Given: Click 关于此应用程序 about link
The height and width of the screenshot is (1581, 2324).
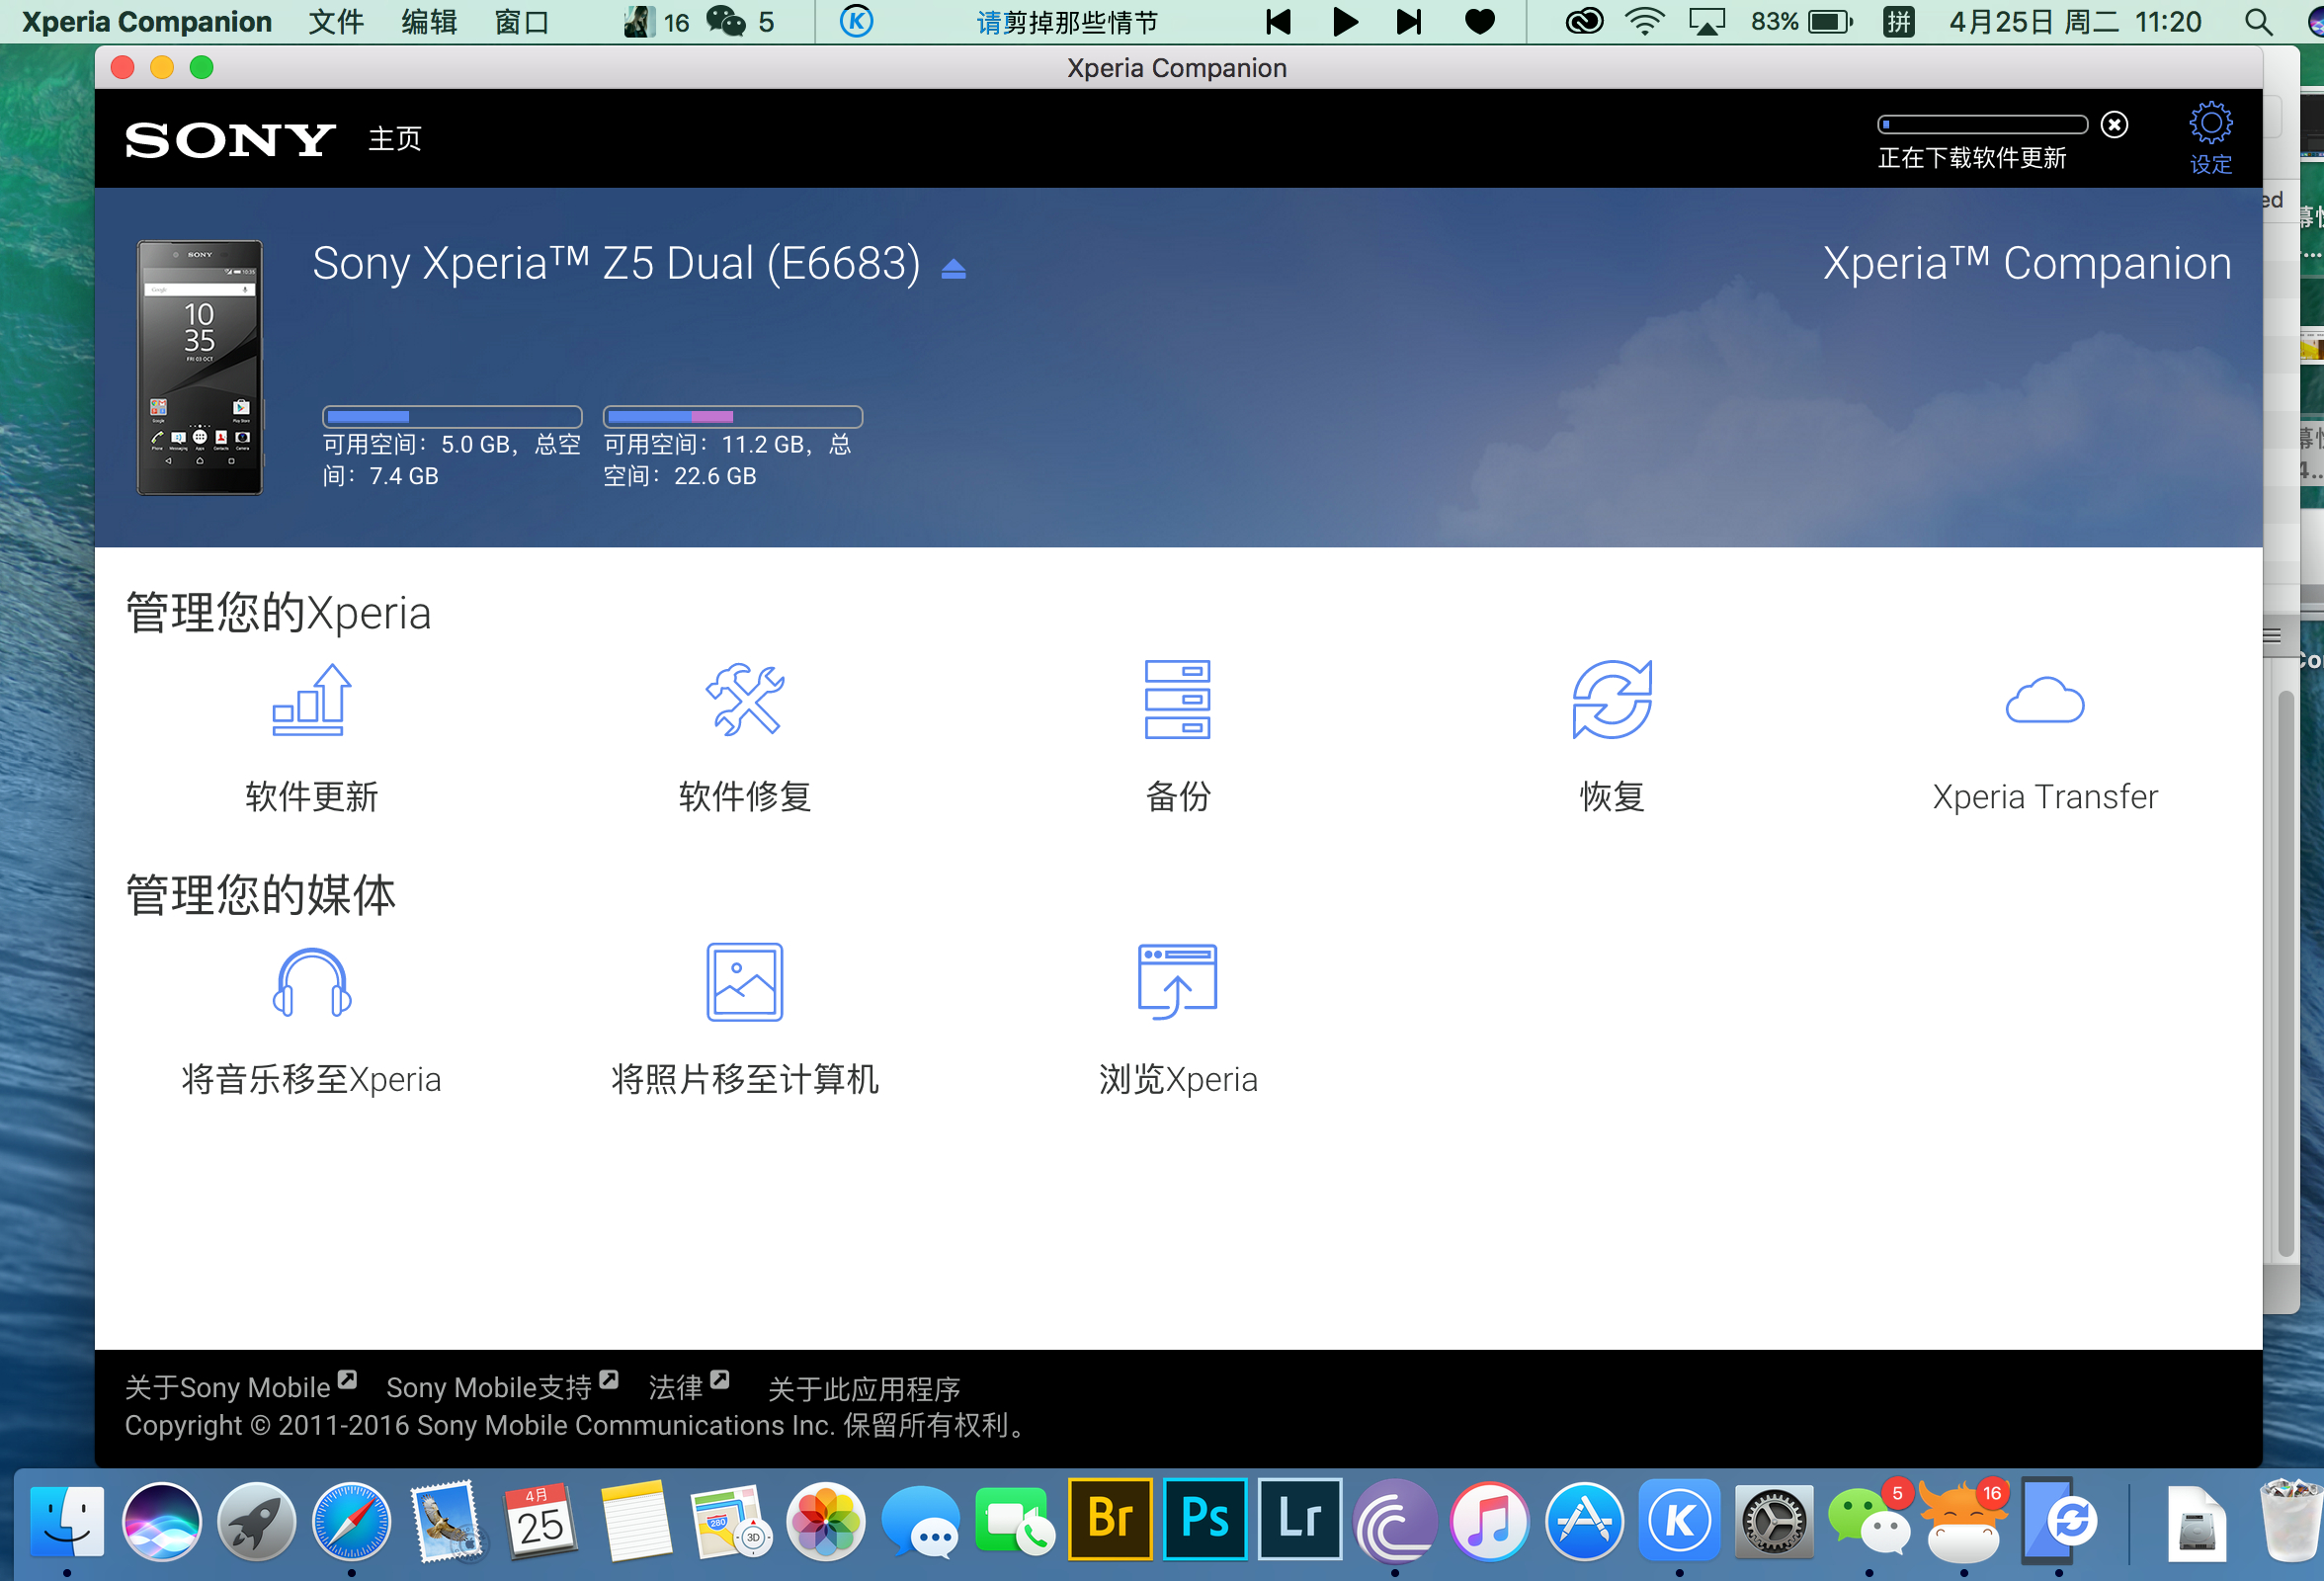Looking at the screenshot, I should (863, 1388).
